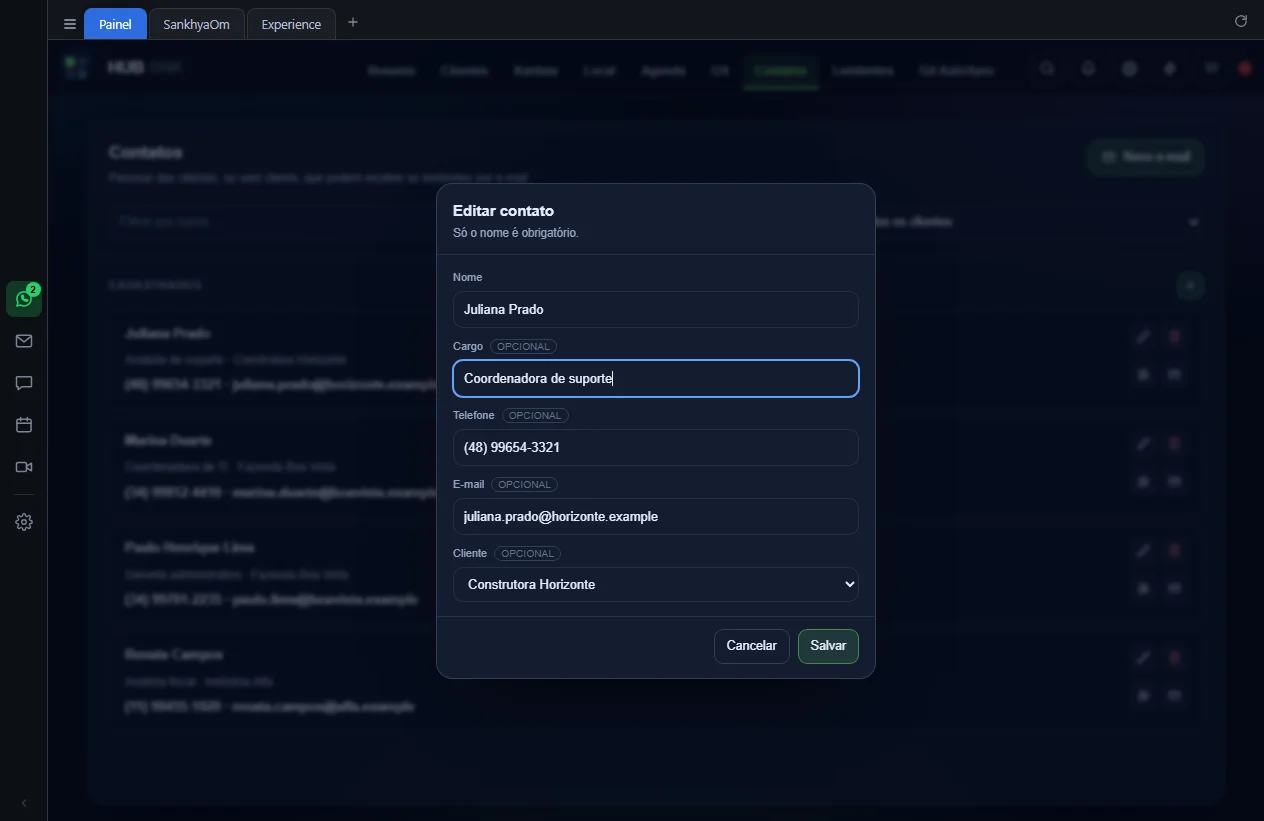
Task: Click the 'Só o nome é obrigatório.' text
Action: 516,233
